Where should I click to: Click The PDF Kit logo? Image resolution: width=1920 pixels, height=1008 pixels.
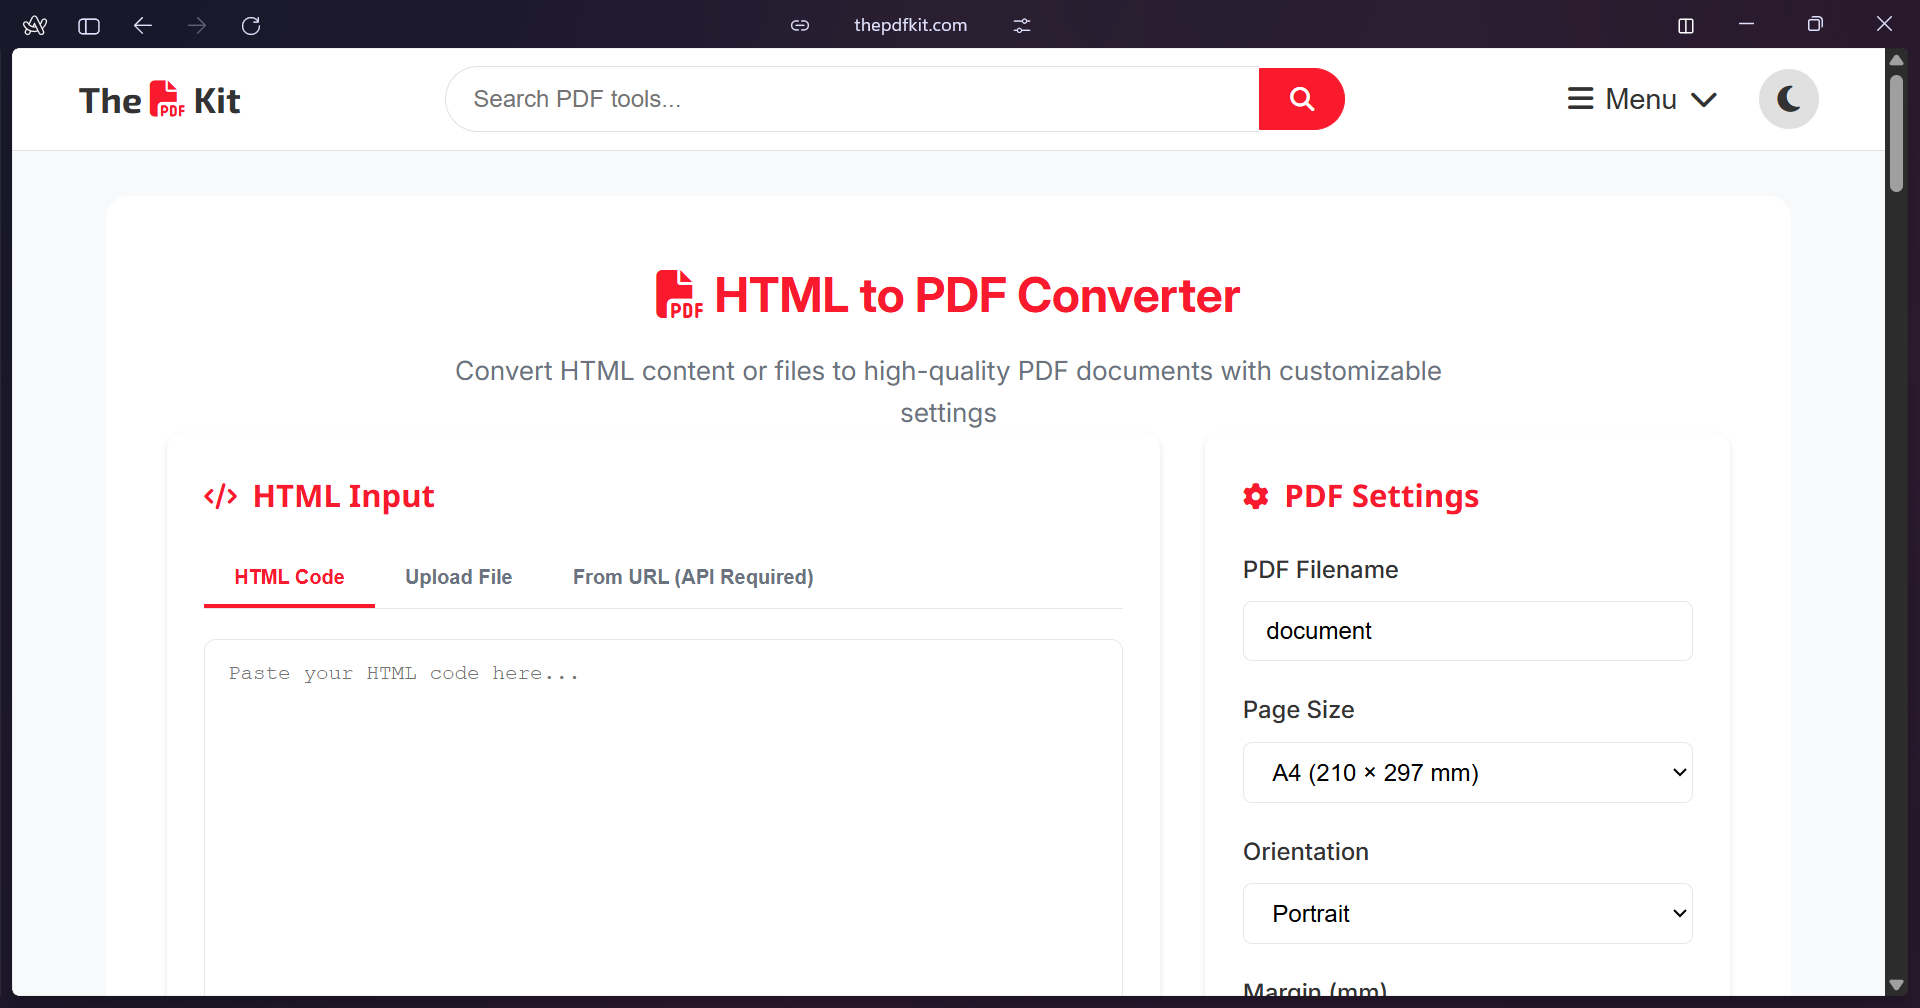pos(160,99)
